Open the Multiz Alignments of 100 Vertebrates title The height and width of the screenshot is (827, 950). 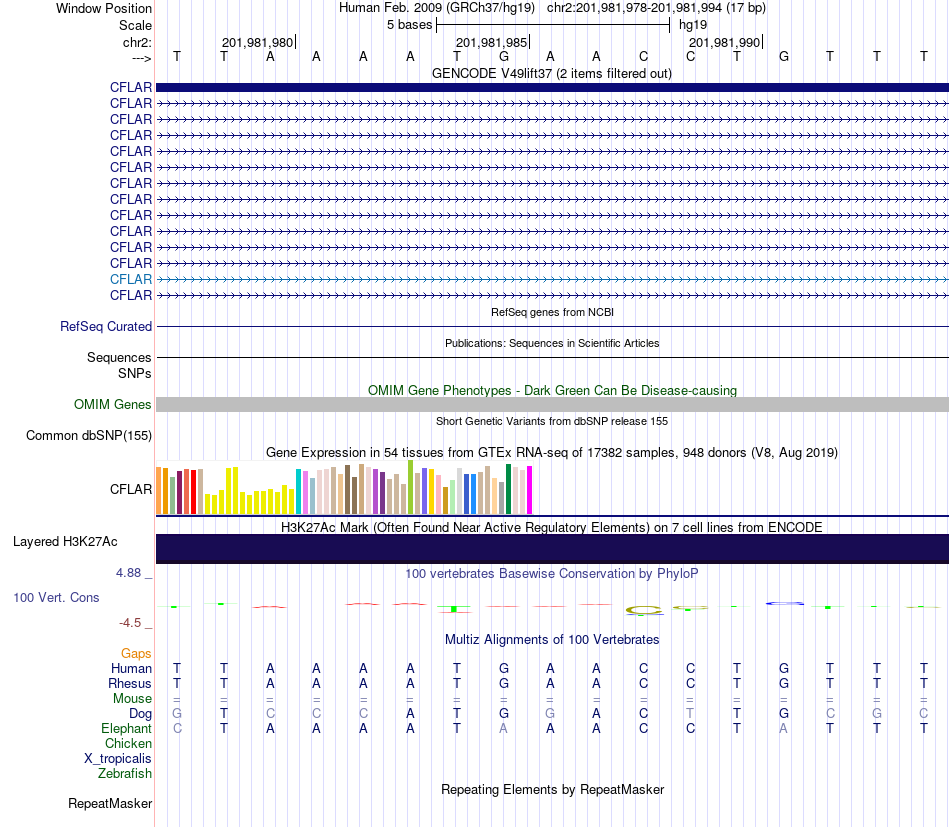click(x=552, y=639)
